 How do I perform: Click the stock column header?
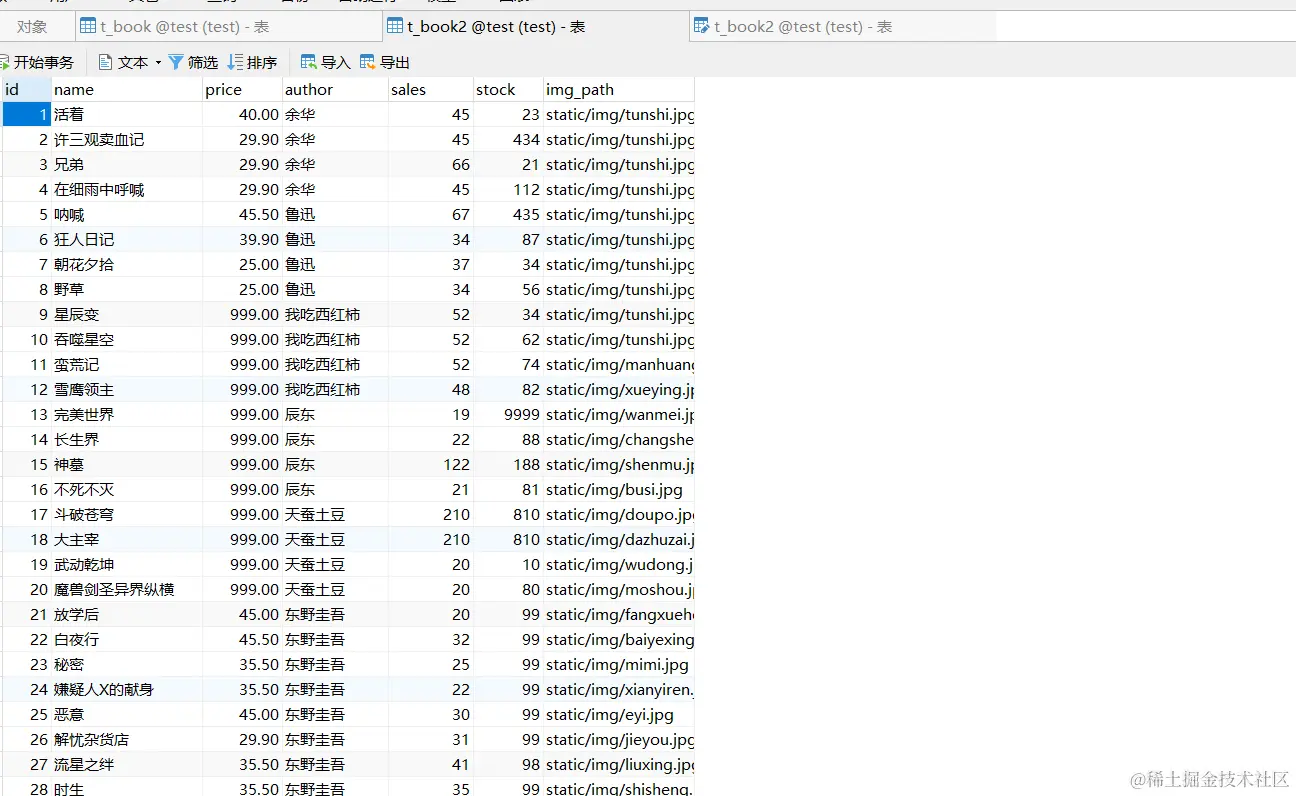pyautogui.click(x=508, y=89)
